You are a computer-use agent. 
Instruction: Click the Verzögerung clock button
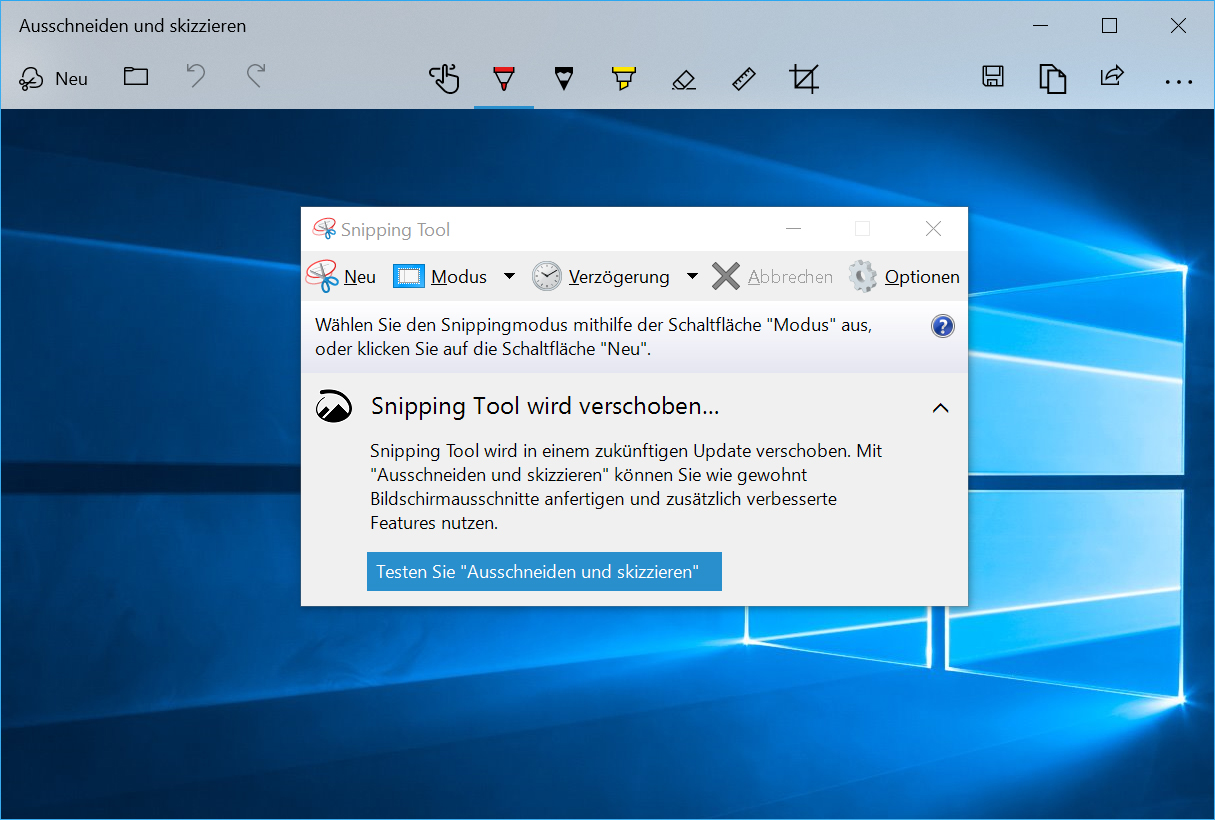[600, 276]
